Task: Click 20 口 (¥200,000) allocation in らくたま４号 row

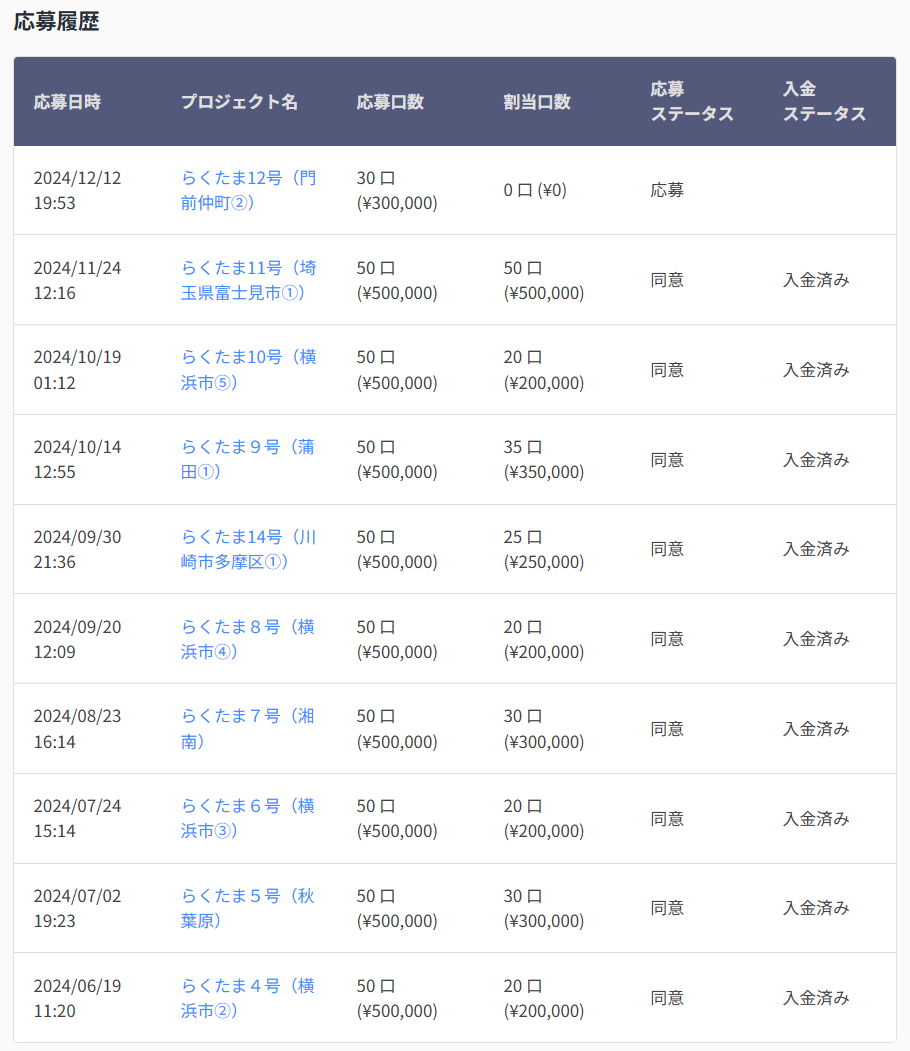Action: pyautogui.click(x=543, y=998)
